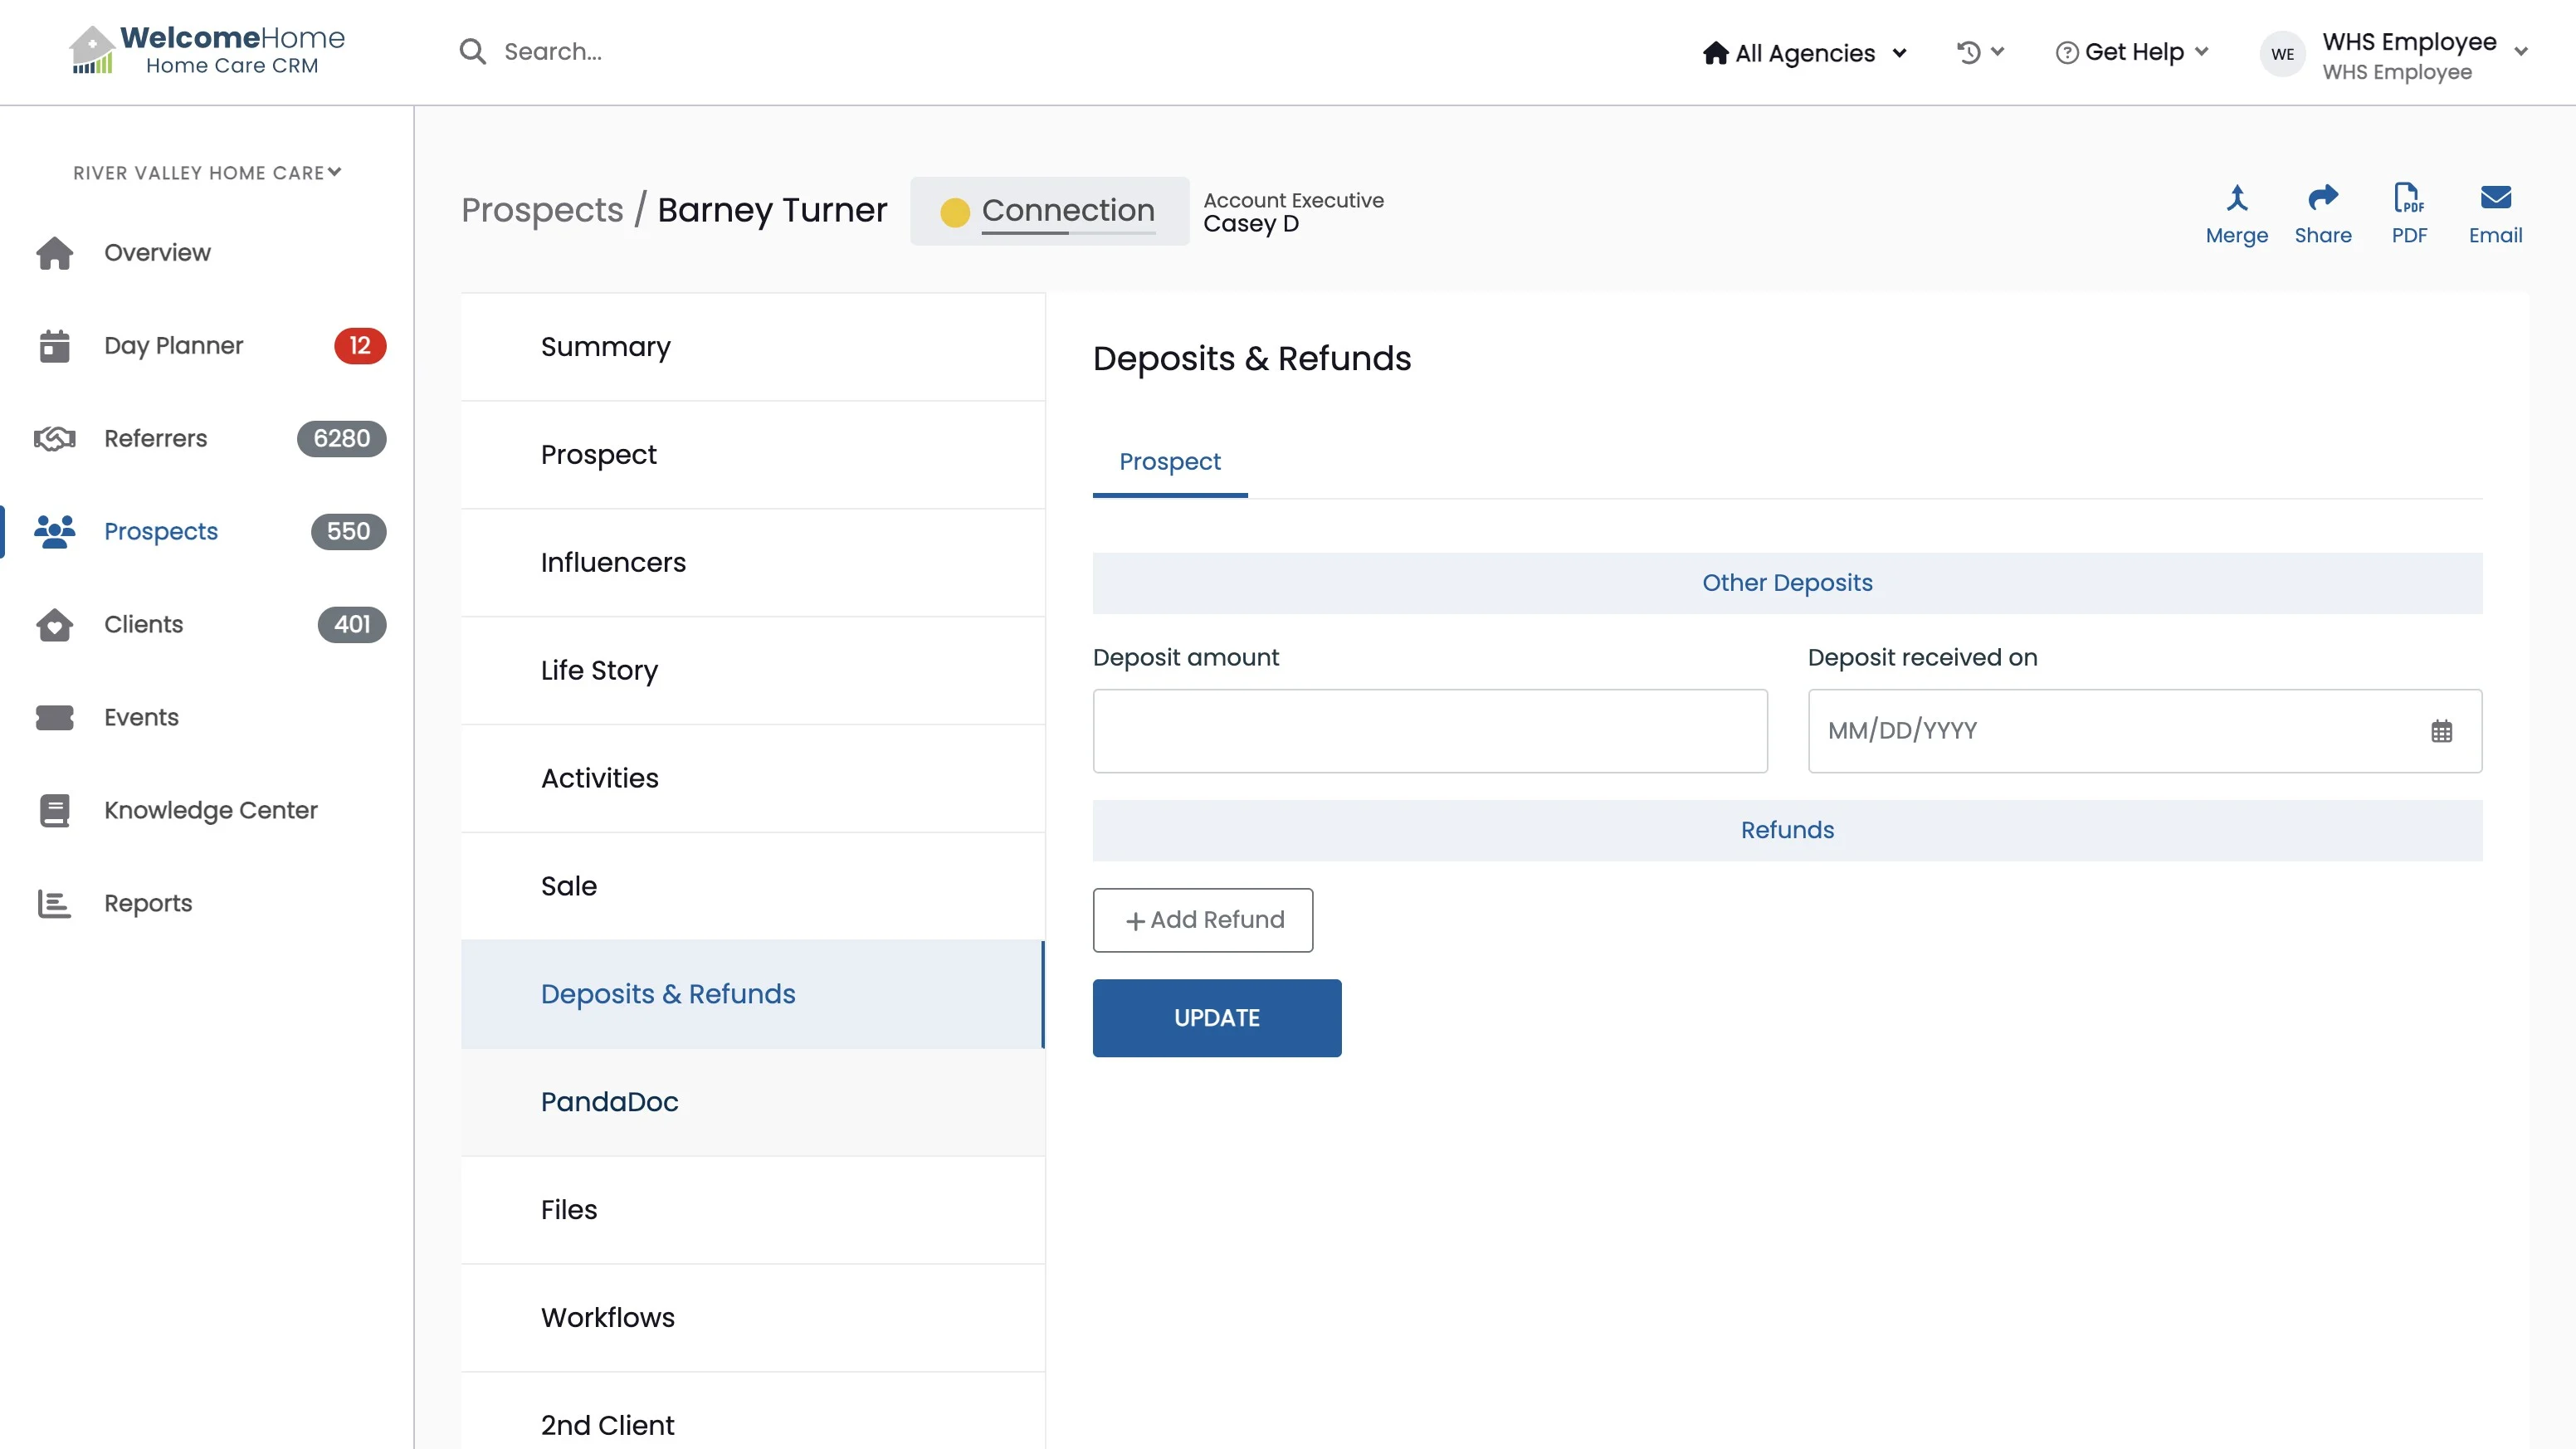Select the Life Story section
The height and width of the screenshot is (1449, 2576).
click(x=599, y=670)
